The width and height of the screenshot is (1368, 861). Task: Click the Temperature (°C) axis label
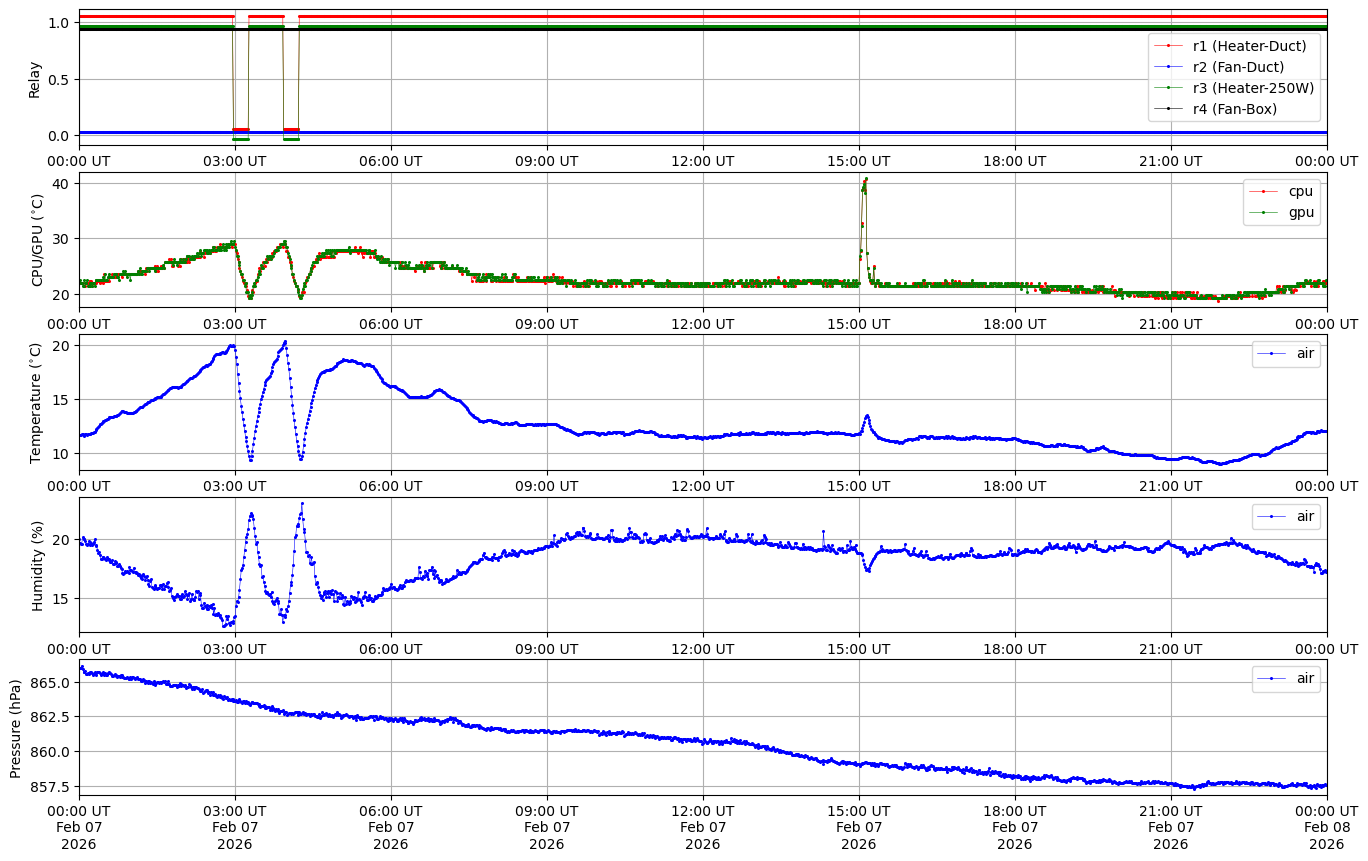tap(37, 402)
